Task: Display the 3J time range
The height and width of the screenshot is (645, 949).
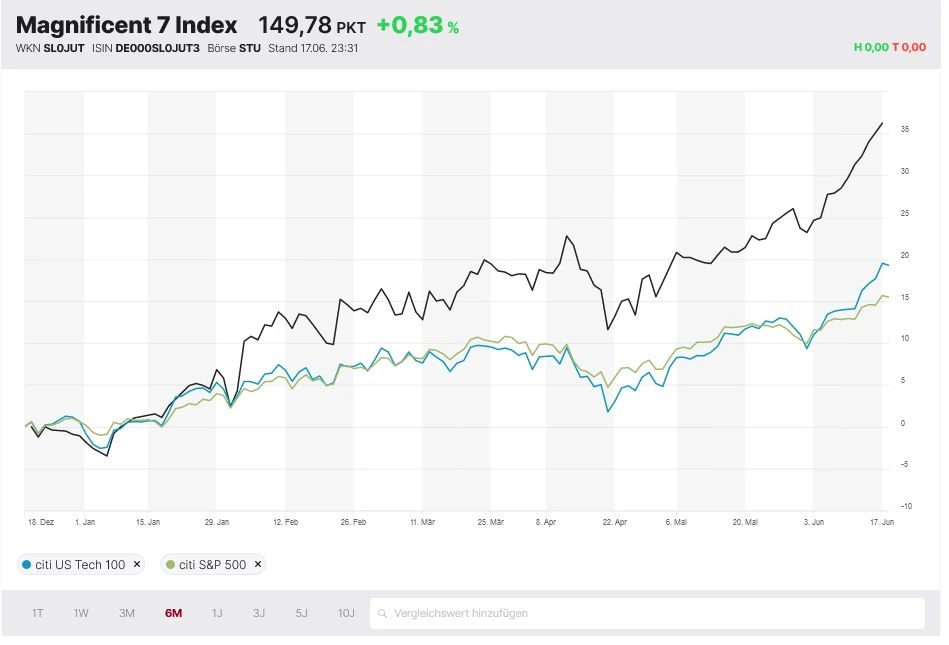Action: click(x=259, y=613)
